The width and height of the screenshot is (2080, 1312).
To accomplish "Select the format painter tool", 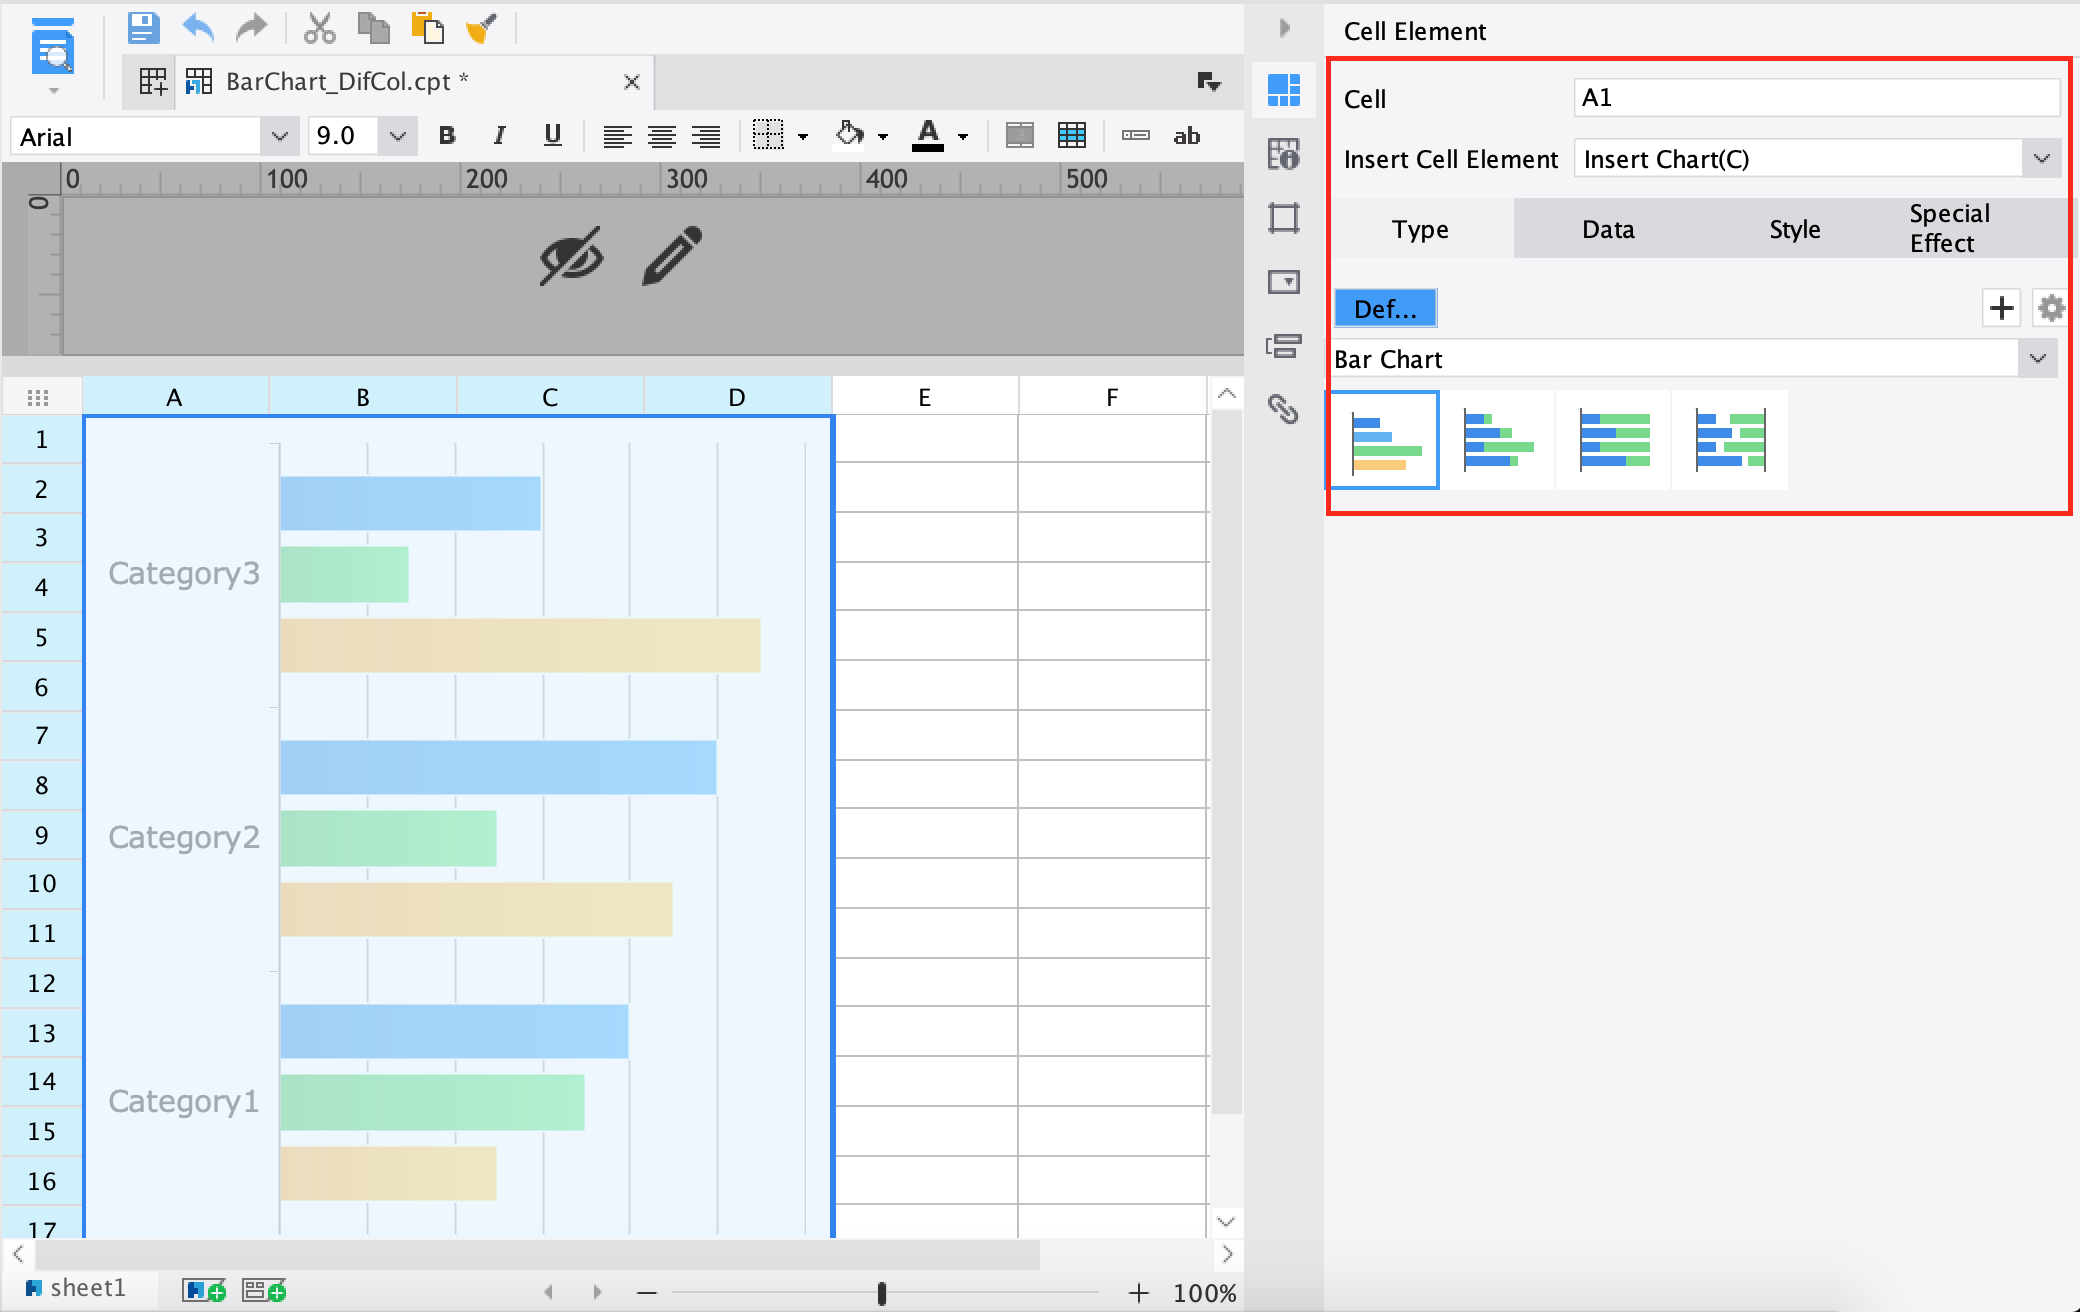I will click(481, 28).
